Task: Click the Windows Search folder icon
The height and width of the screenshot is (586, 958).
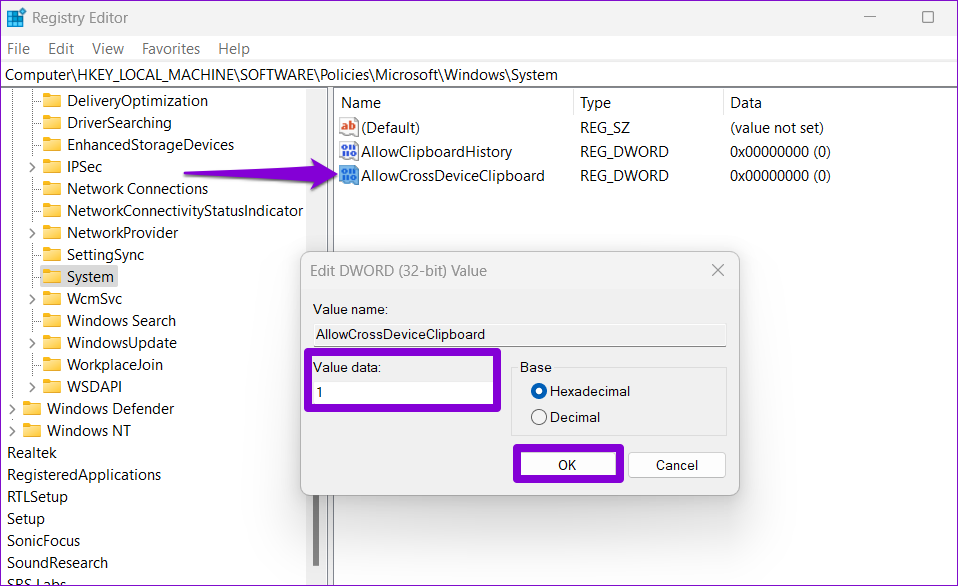Action: pos(51,320)
